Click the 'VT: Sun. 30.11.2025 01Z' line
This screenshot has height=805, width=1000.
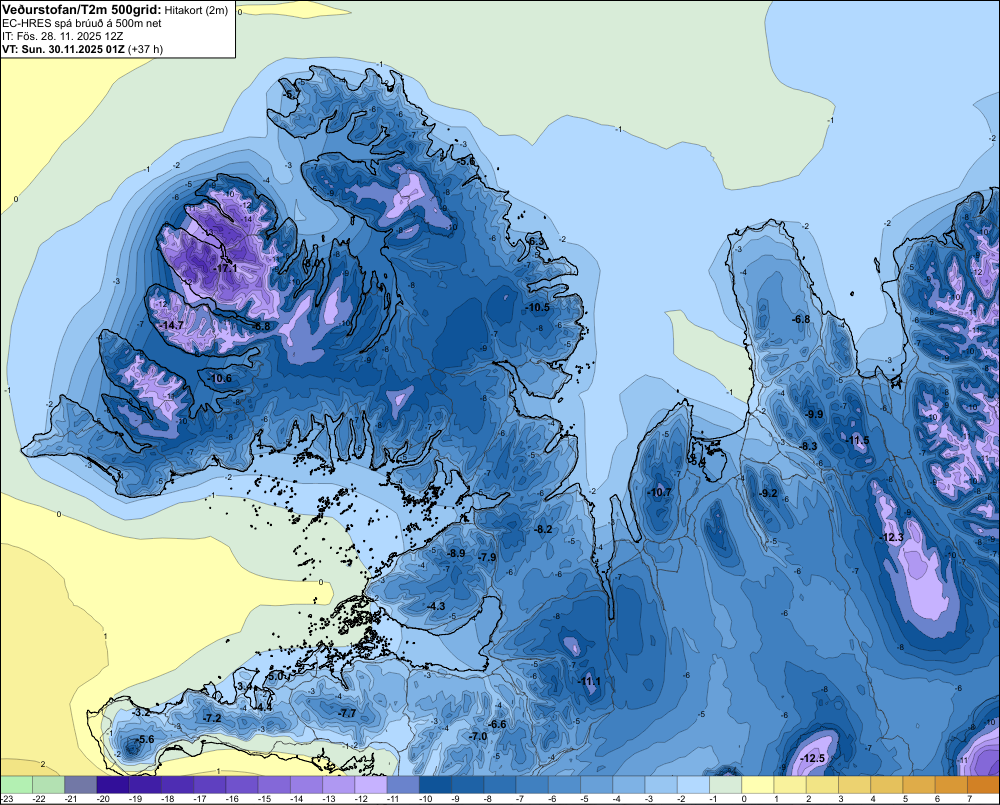point(64,49)
